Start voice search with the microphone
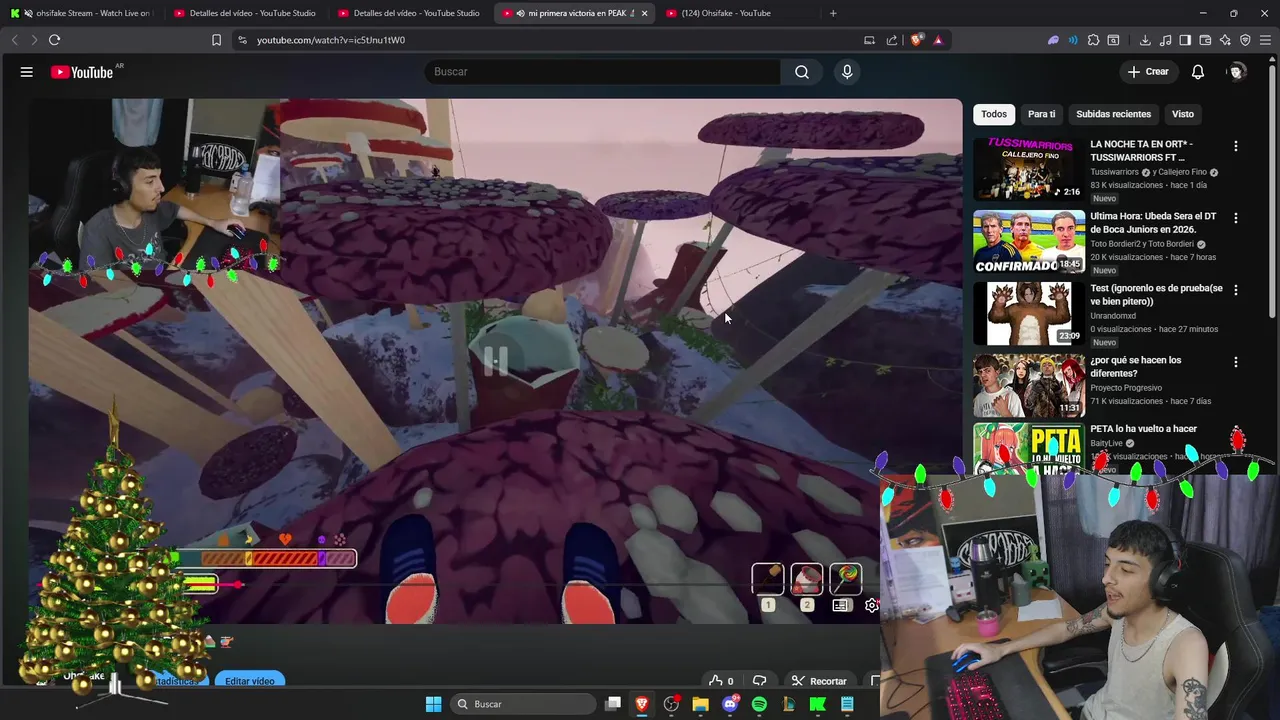Screen dimensions: 1280x720 point(847,72)
